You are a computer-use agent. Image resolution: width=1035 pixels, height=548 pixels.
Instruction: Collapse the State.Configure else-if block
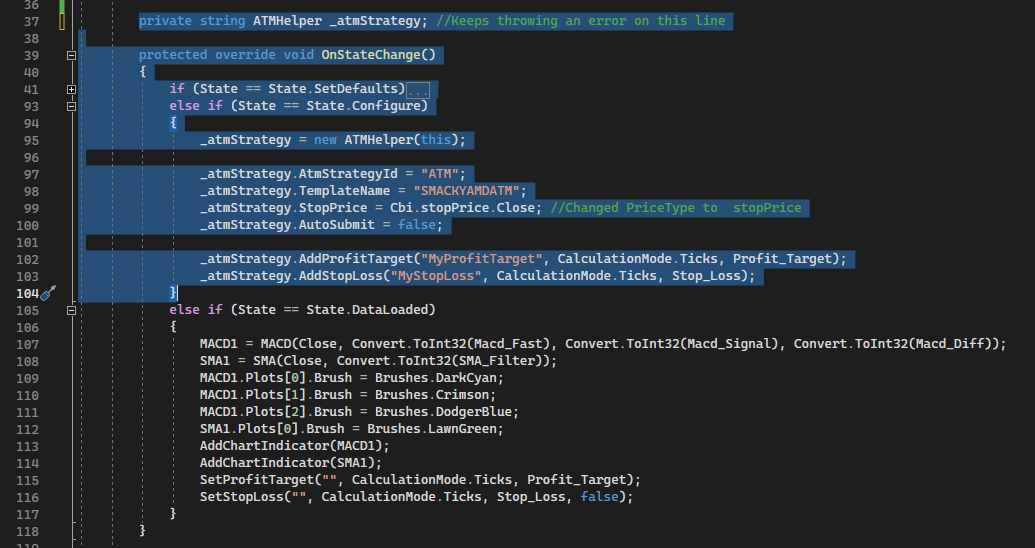(71, 107)
